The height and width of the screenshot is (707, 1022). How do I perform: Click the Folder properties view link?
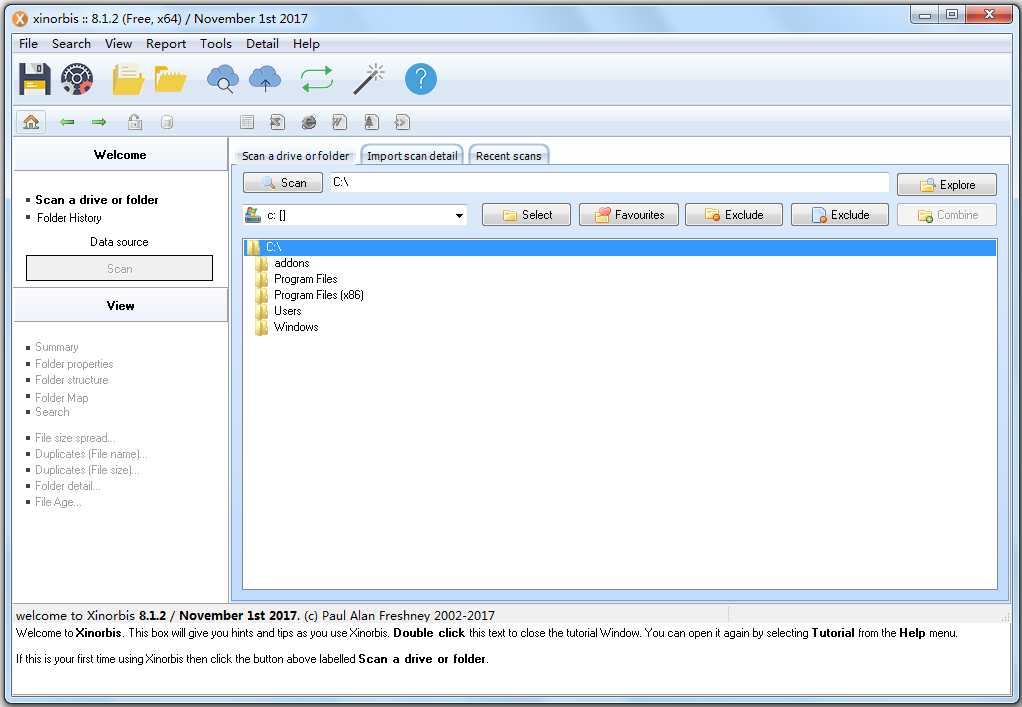(x=74, y=364)
